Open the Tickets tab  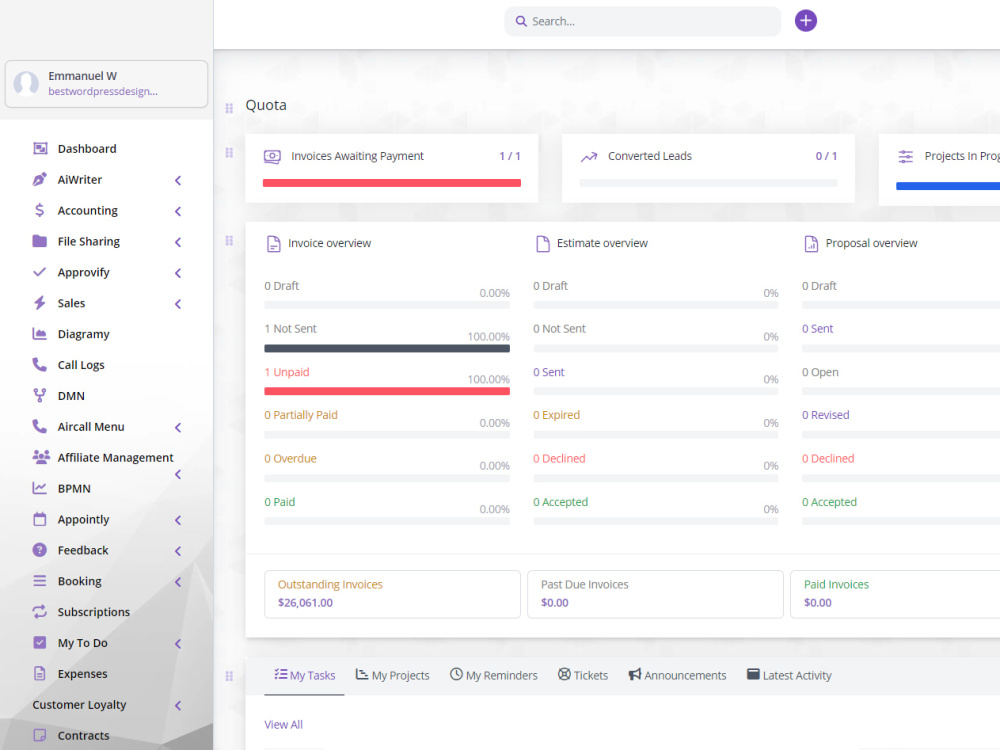tap(583, 675)
